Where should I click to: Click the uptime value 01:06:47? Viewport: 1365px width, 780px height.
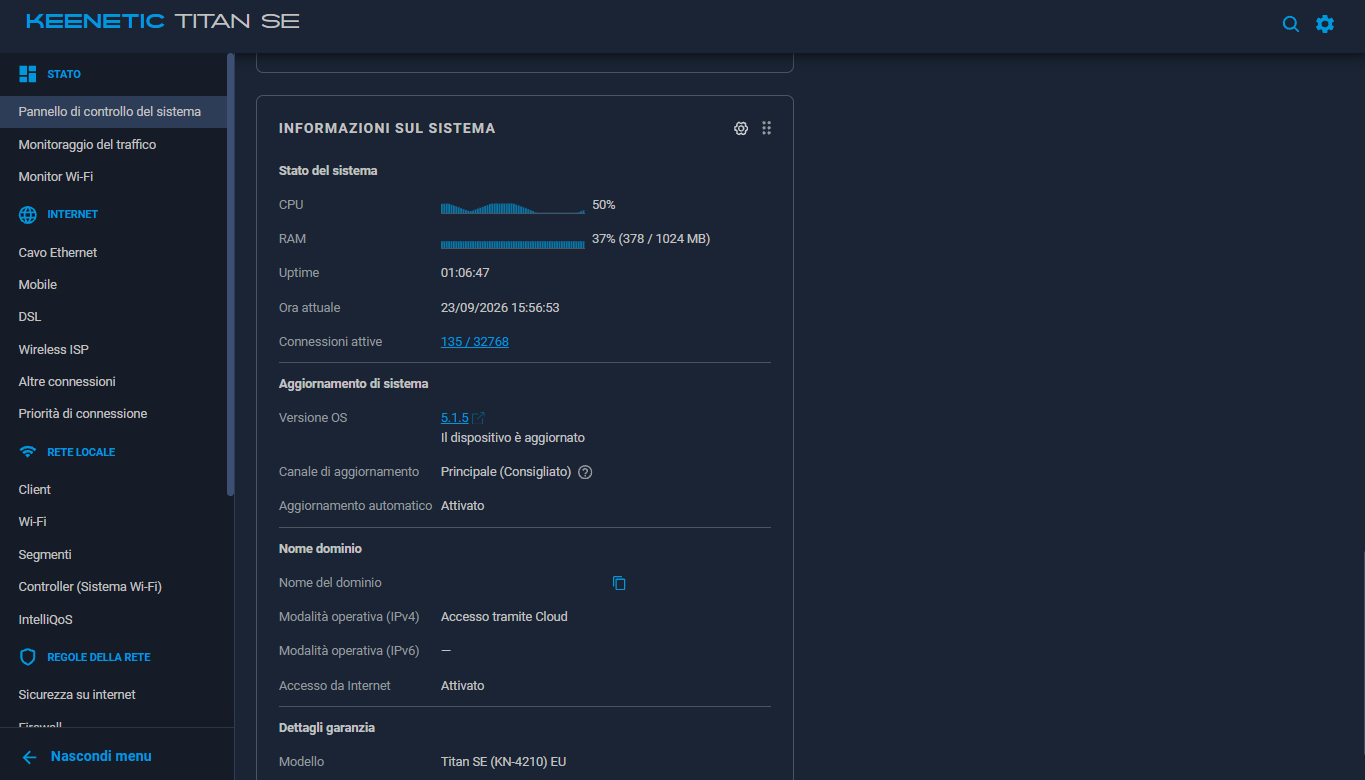point(465,273)
